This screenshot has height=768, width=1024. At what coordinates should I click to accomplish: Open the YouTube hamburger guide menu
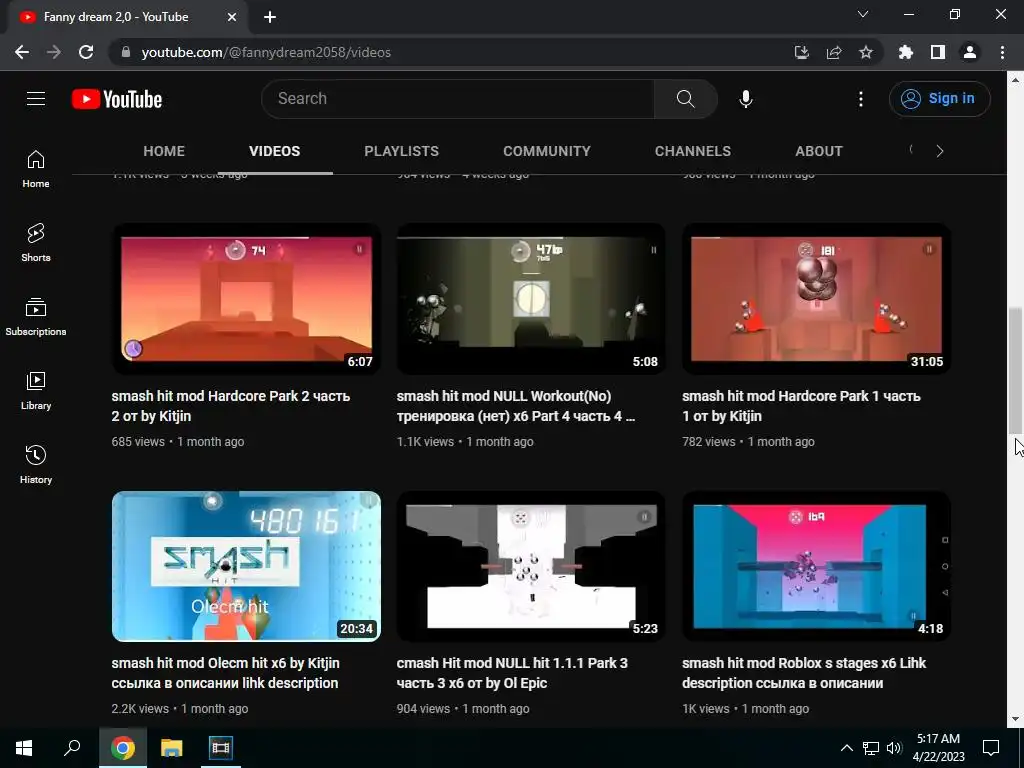coord(36,99)
